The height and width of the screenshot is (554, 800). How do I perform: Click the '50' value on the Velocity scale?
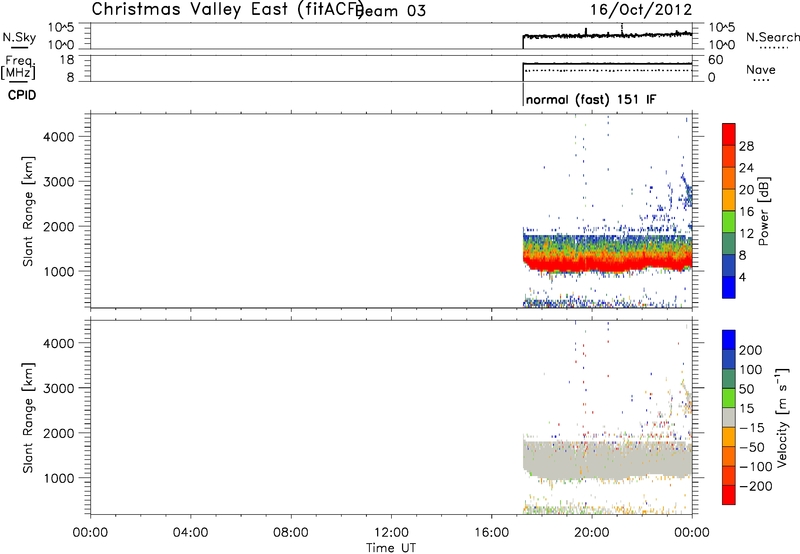746,389
